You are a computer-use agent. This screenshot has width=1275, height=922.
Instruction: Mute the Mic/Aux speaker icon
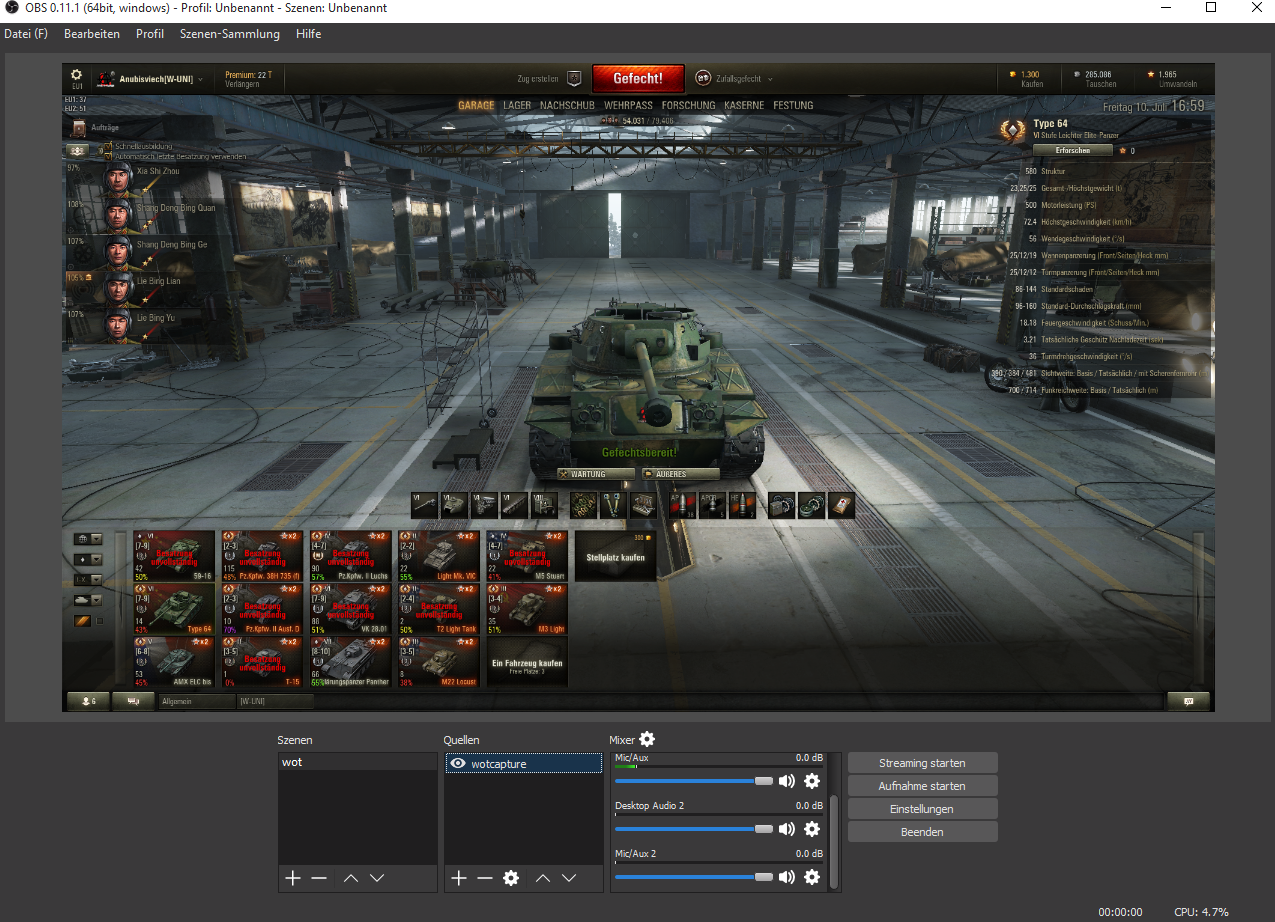(787, 781)
